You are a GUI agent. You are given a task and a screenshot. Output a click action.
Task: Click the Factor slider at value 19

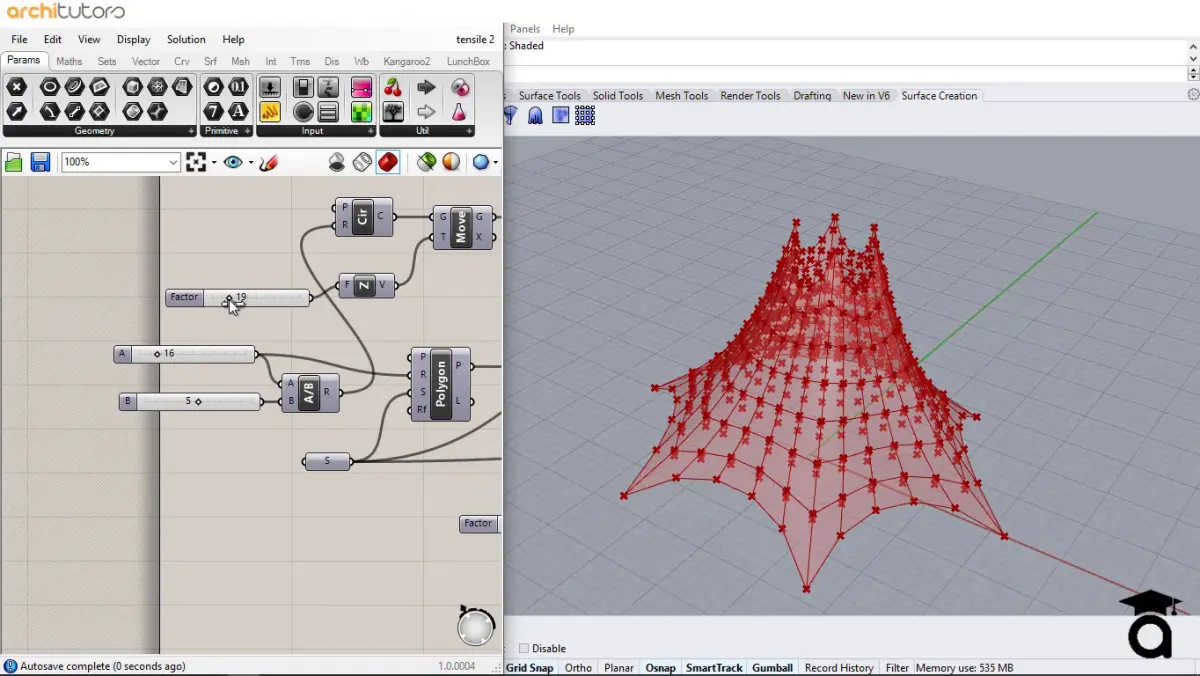(x=238, y=297)
